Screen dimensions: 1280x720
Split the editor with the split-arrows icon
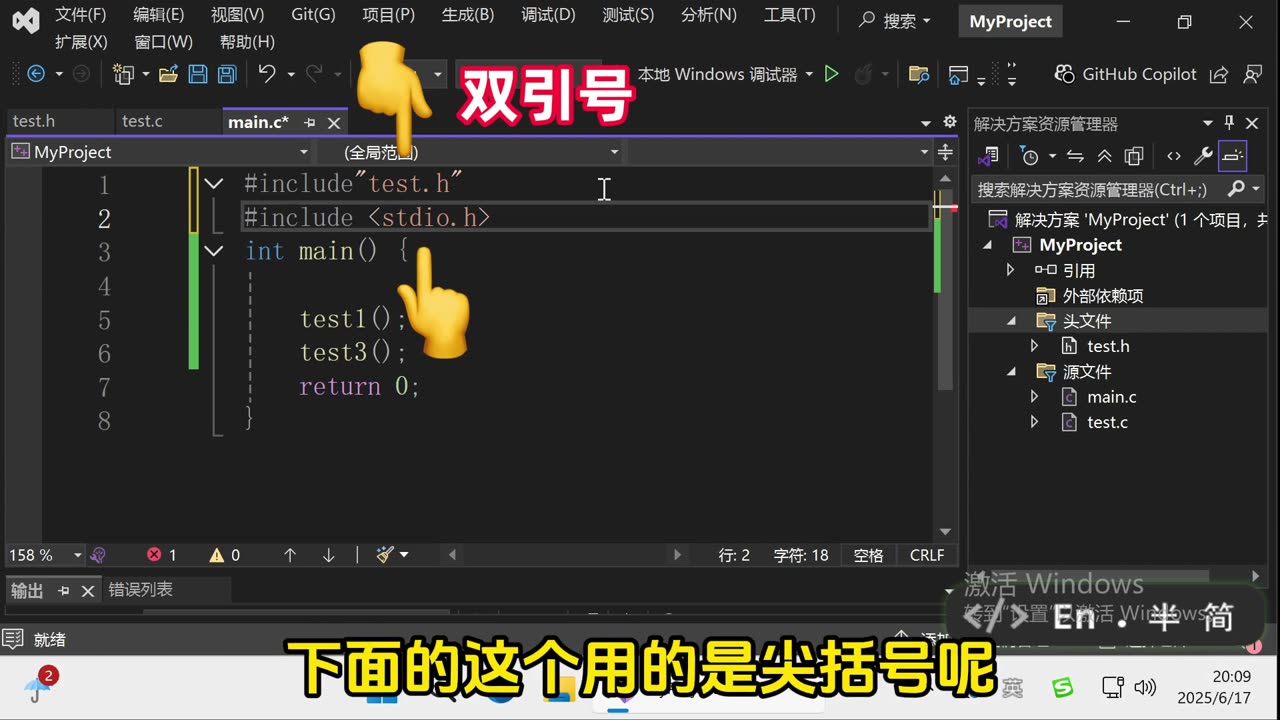click(945, 152)
